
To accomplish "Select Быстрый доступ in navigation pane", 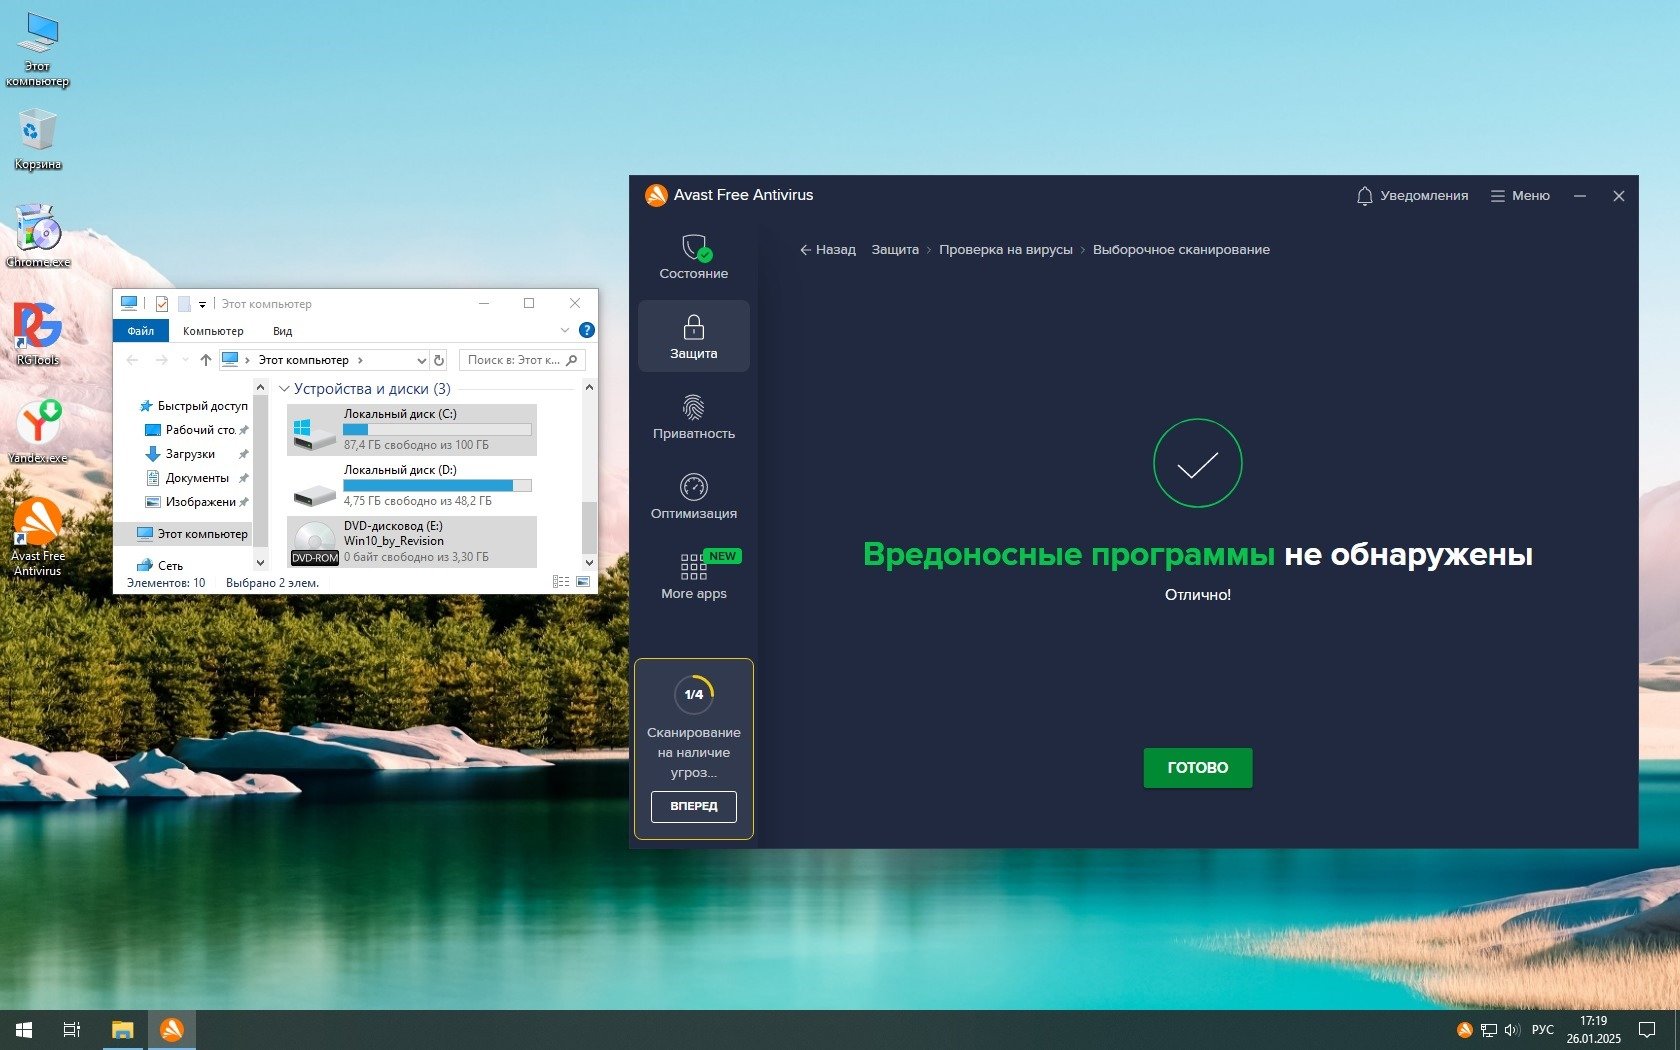I will click(x=194, y=406).
